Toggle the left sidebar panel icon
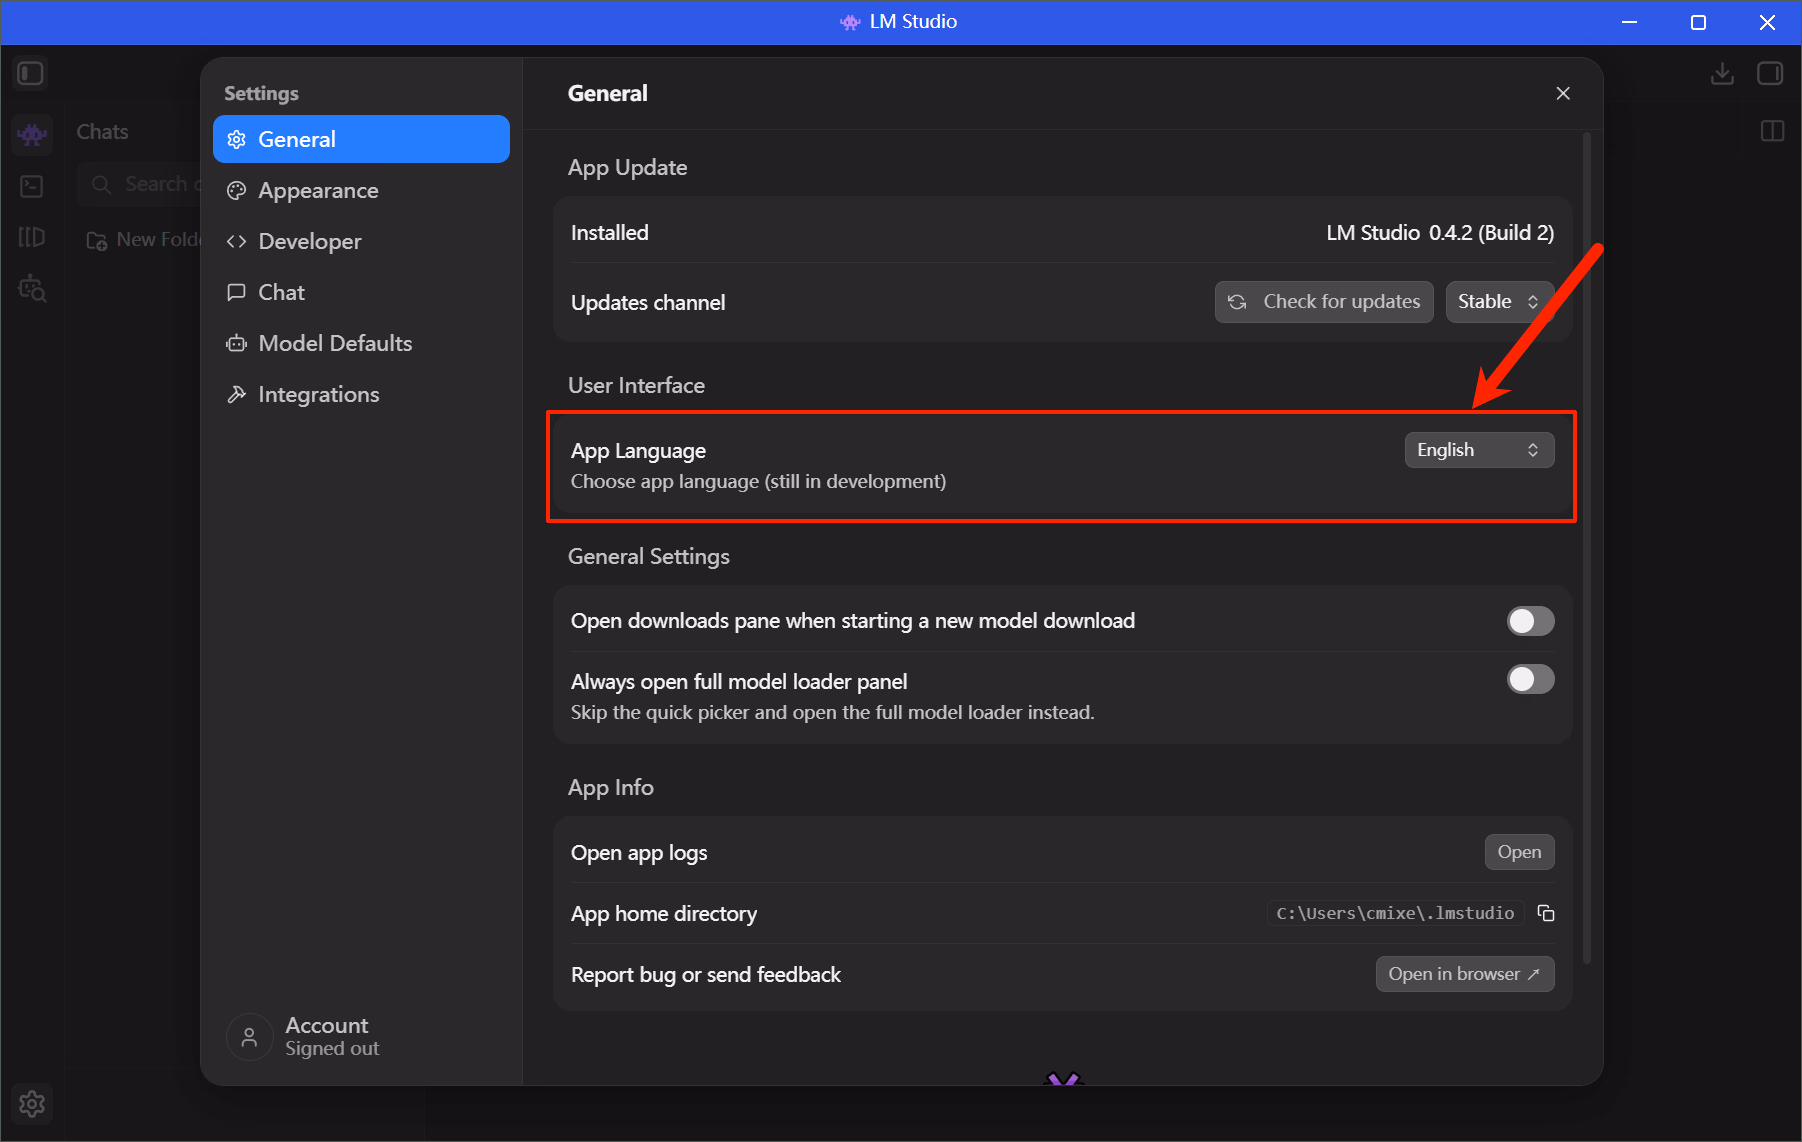 coord(31,73)
